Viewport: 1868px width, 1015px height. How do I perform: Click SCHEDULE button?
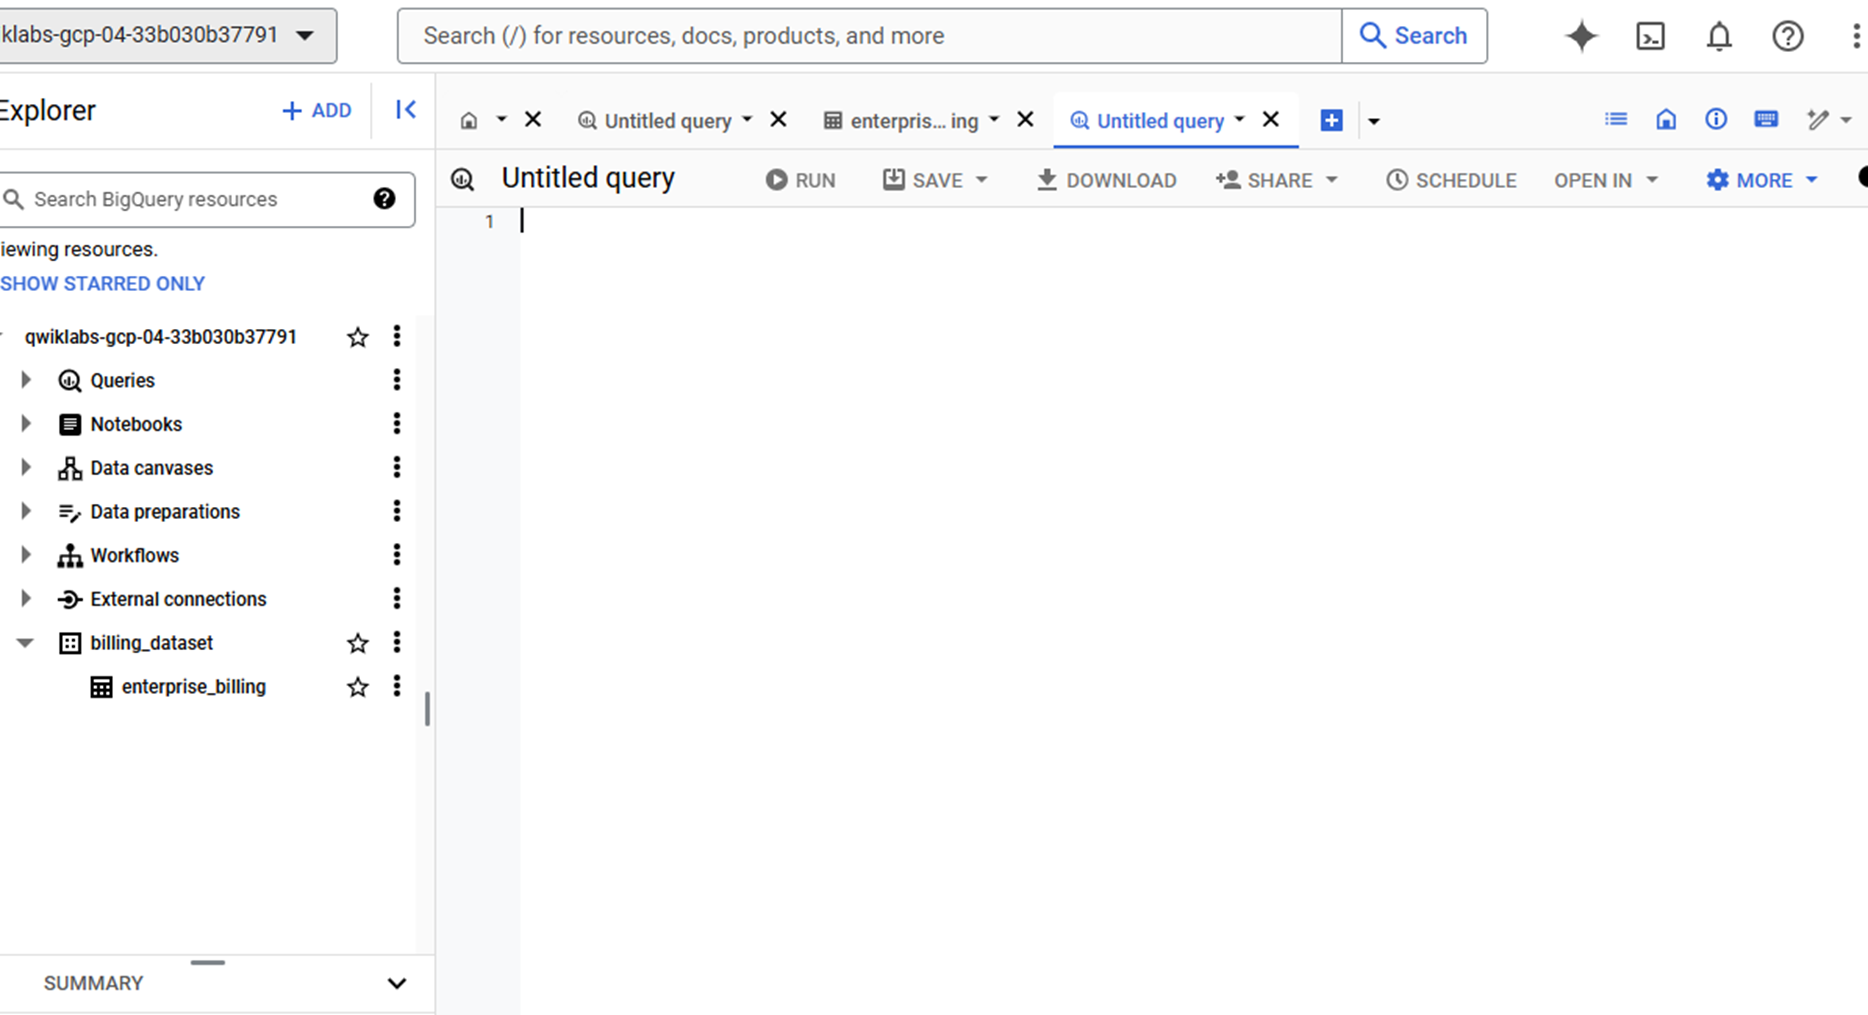coord(1451,180)
